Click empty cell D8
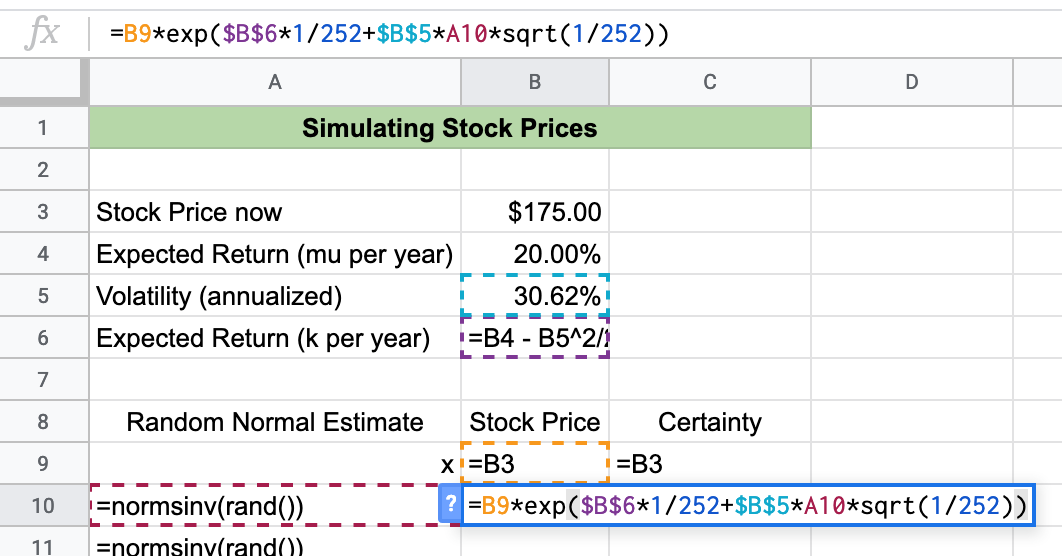Screen dimensions: 1062x556 click(x=912, y=421)
